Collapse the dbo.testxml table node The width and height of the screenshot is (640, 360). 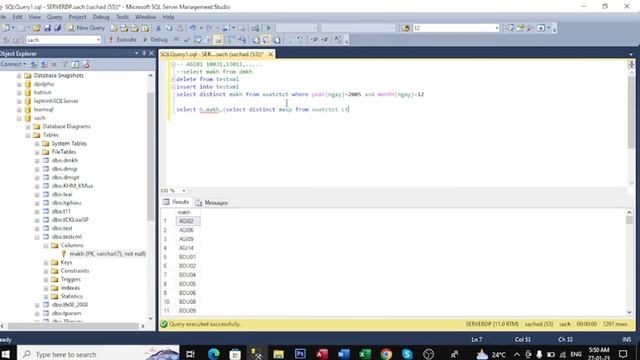pyautogui.click(x=37, y=237)
